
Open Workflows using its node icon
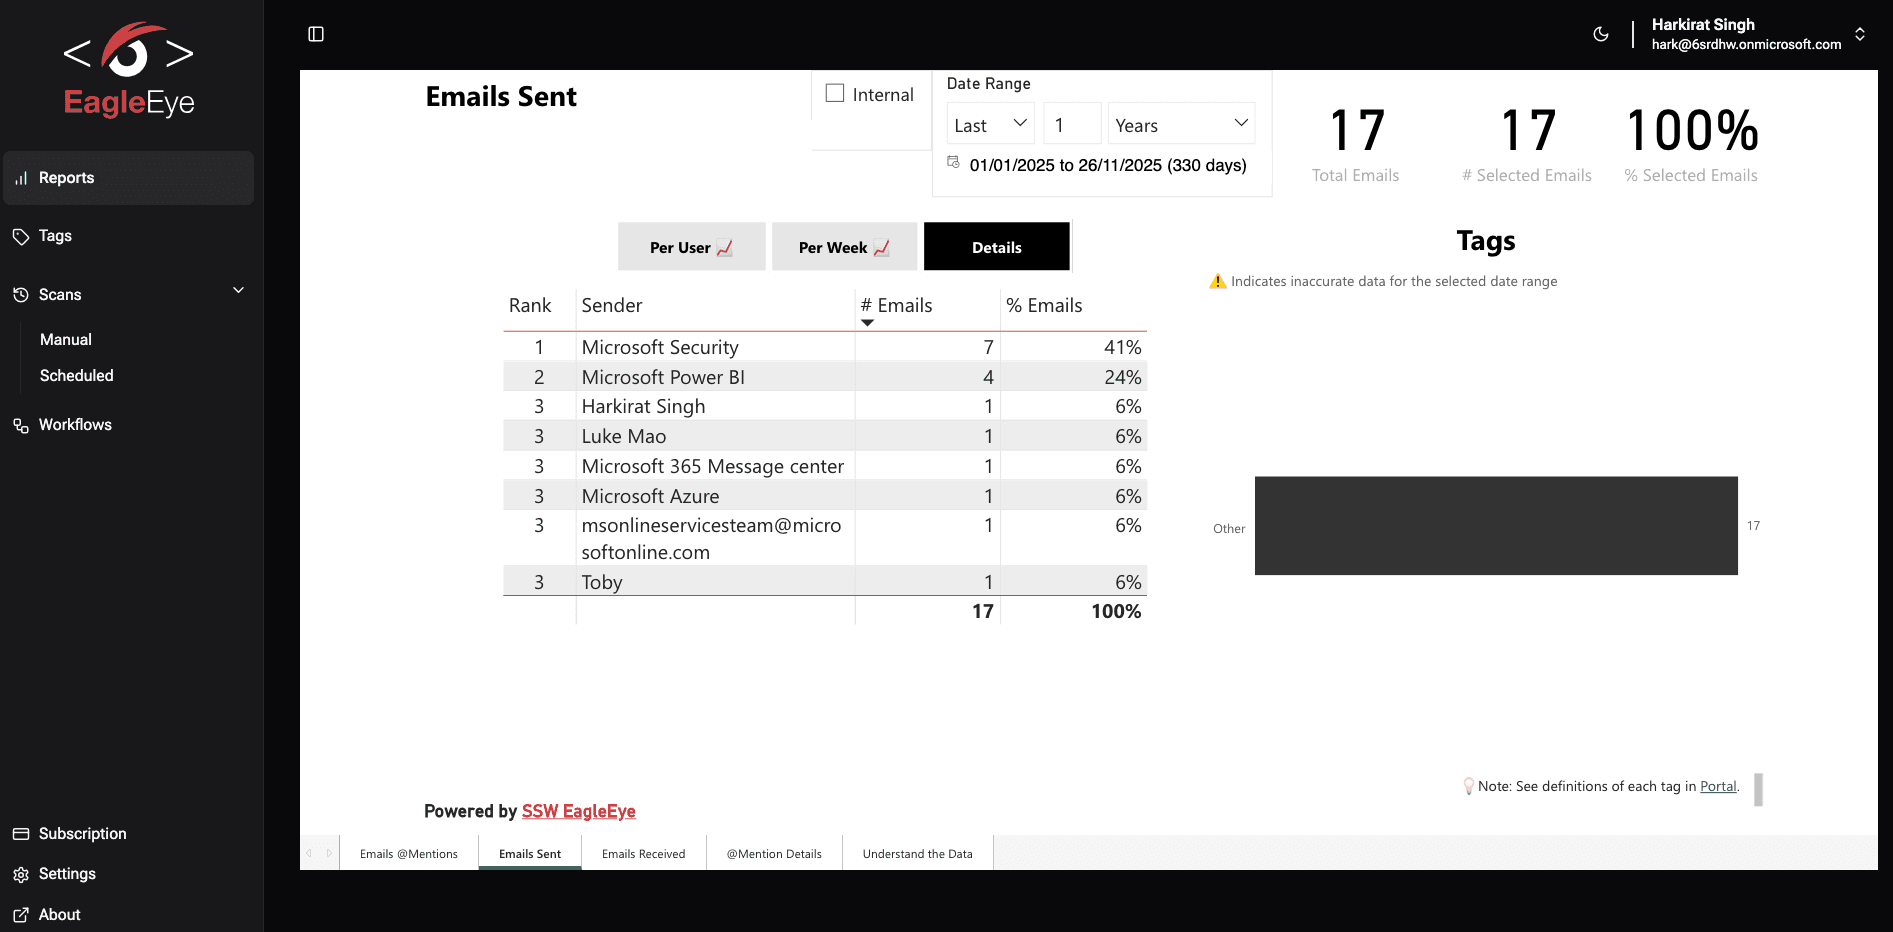22,424
